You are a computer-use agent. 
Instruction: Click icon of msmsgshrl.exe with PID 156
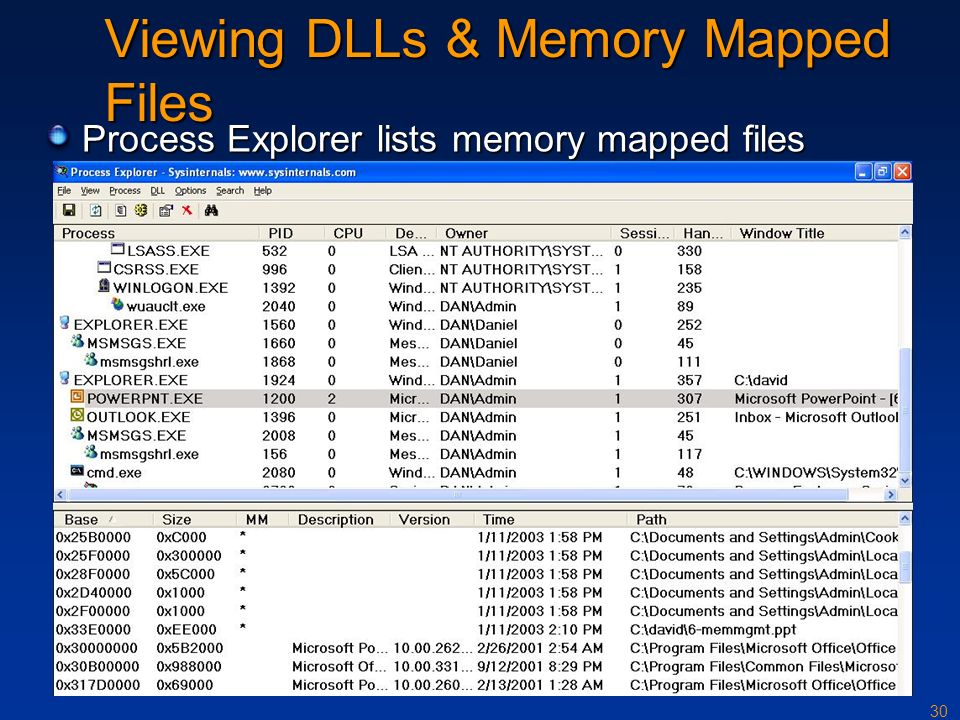[91, 452]
